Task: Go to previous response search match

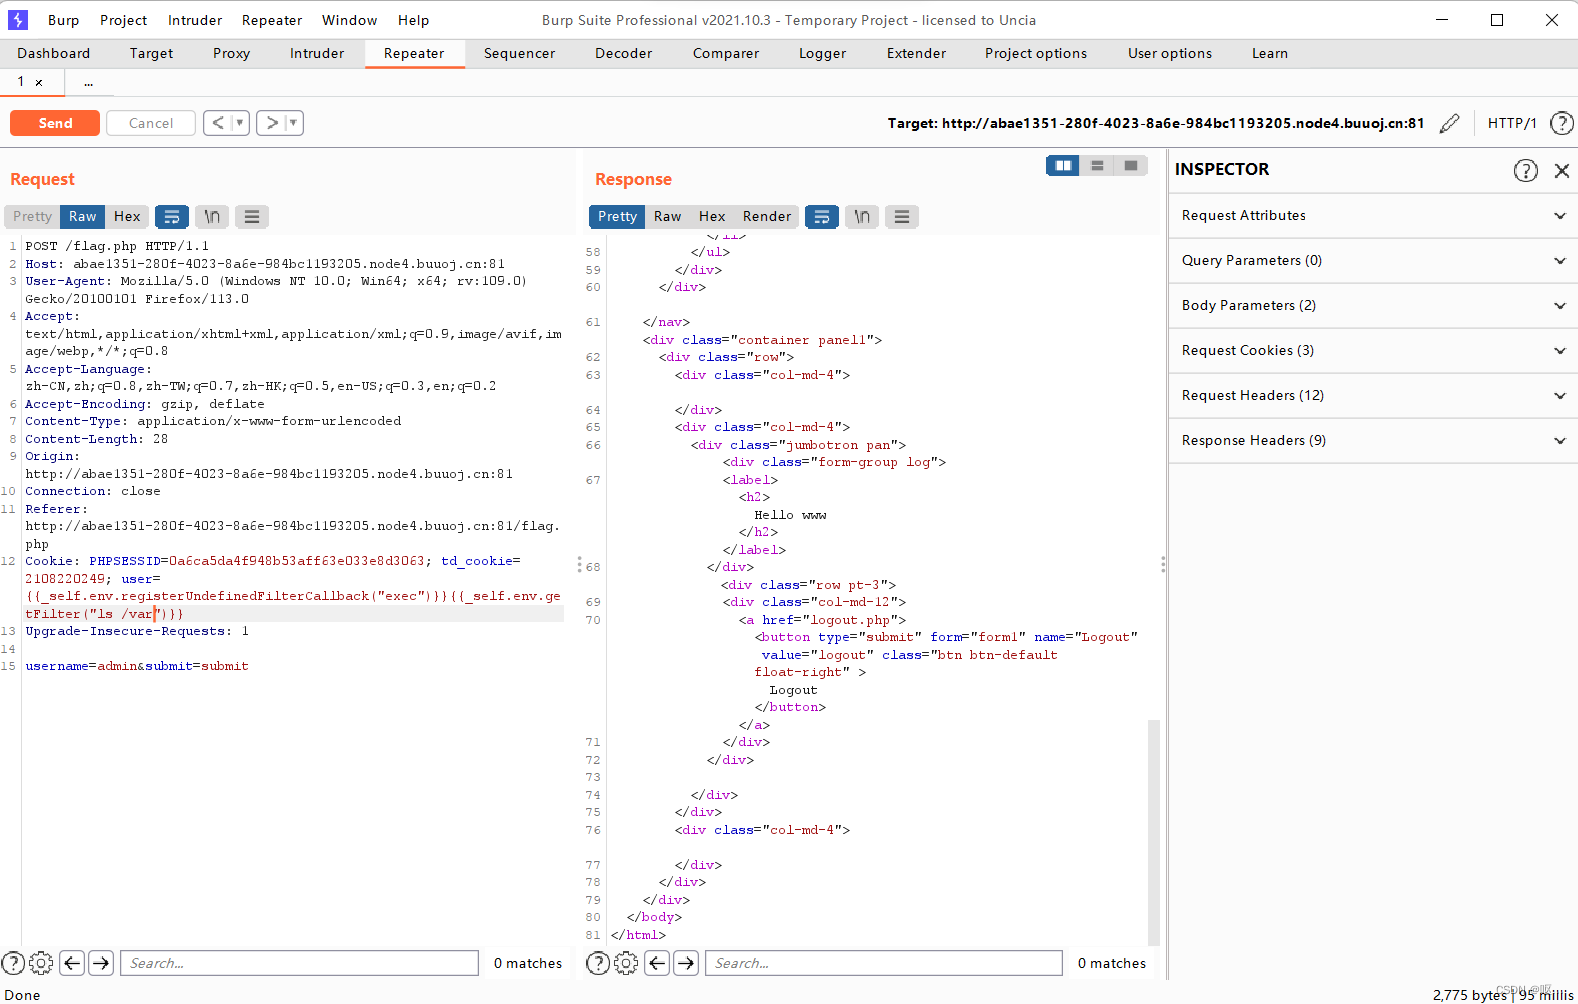Action: click(657, 963)
